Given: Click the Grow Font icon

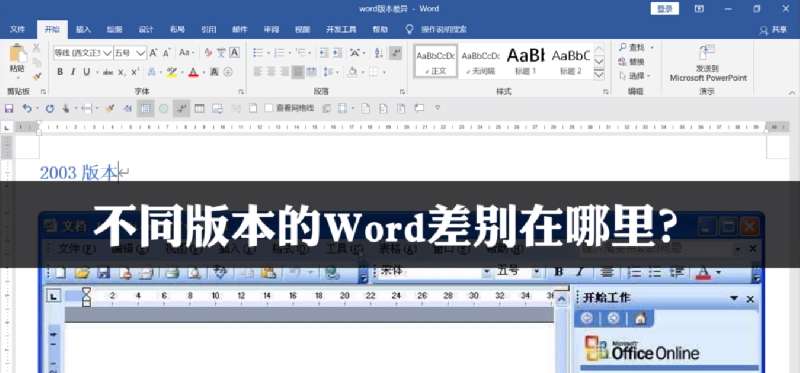Looking at the screenshot, I should [153, 53].
